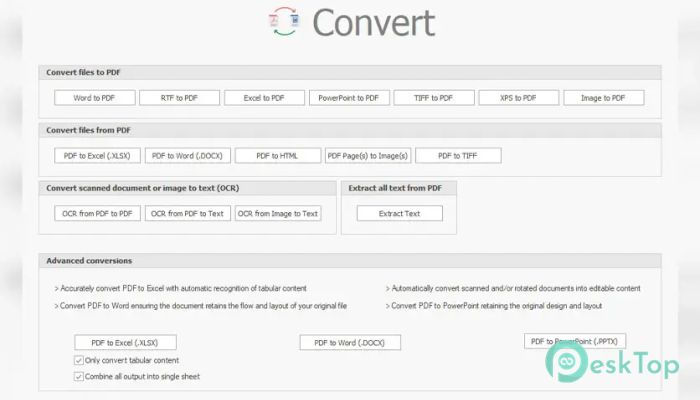Toggle Only convert tabular content checkbox

point(79,360)
